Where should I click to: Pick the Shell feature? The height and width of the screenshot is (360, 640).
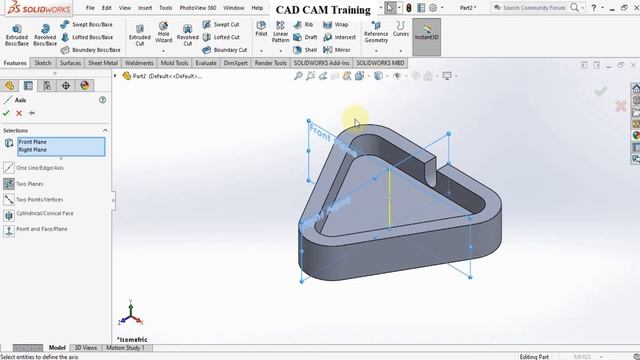point(305,50)
